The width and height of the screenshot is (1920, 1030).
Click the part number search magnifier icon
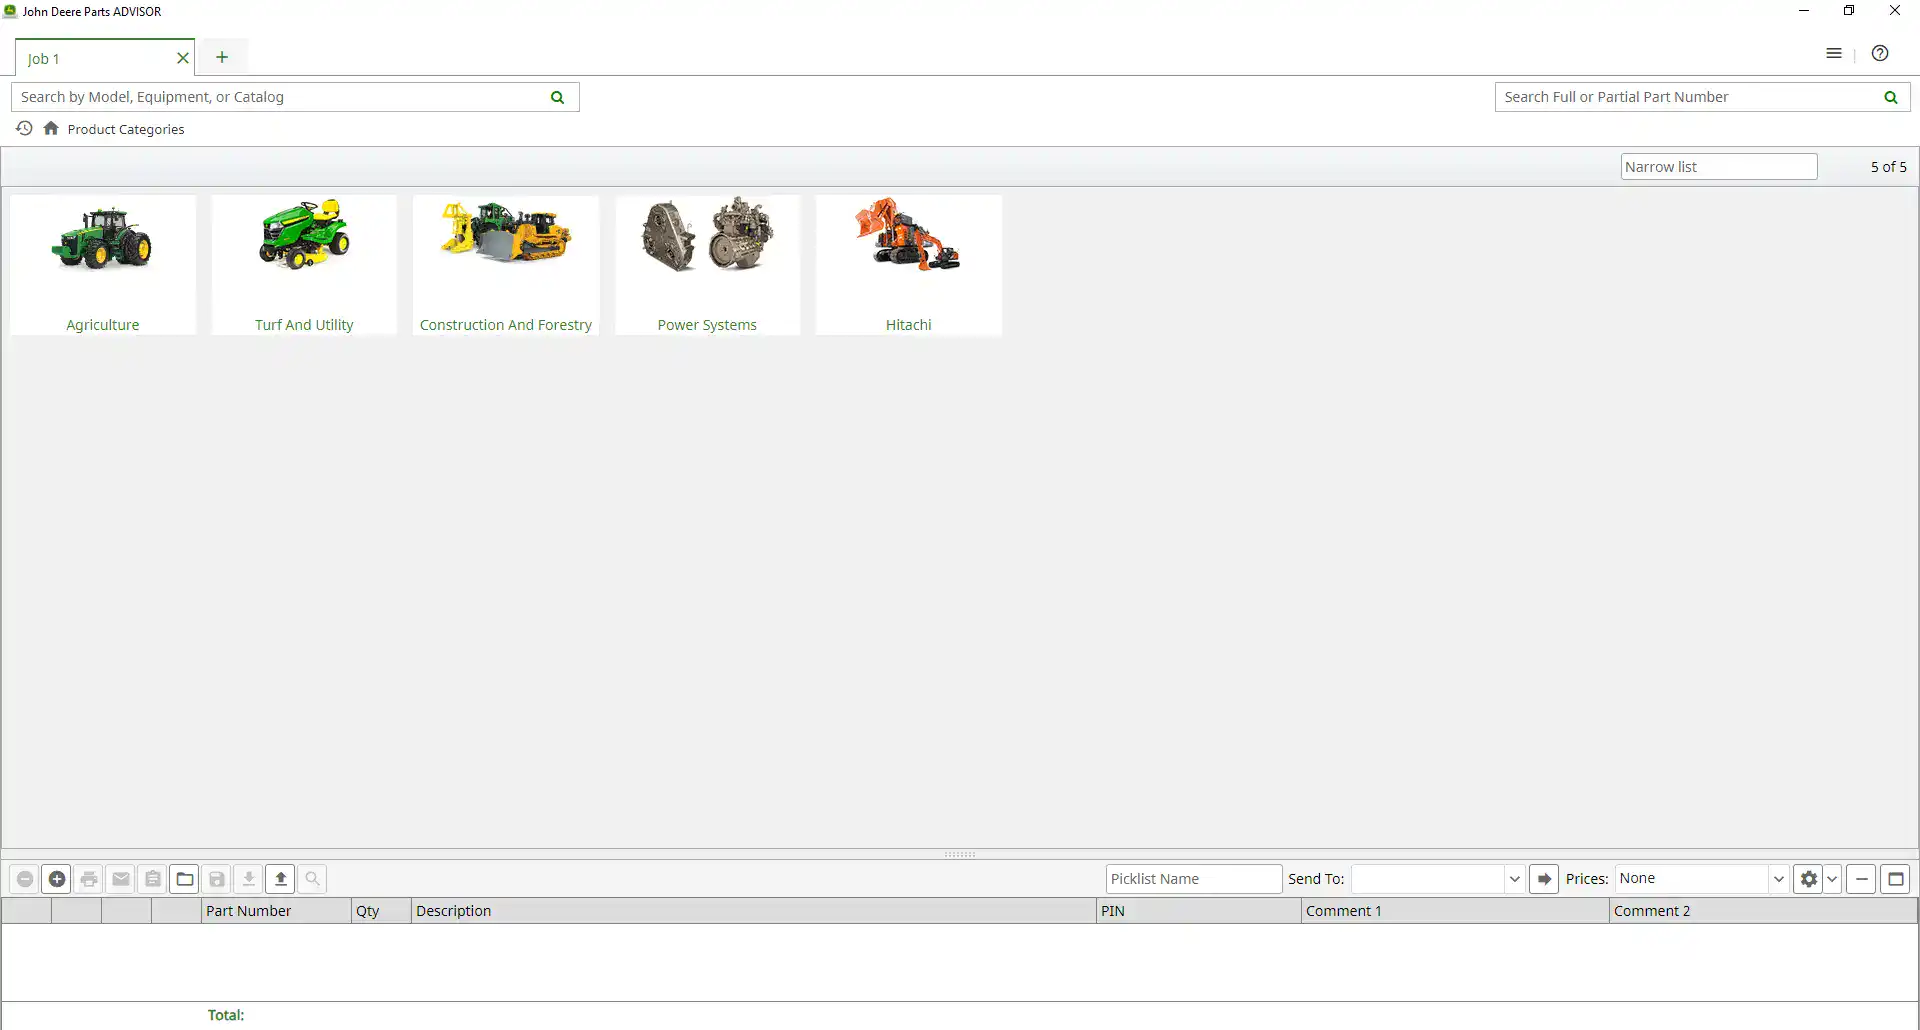[1890, 97]
